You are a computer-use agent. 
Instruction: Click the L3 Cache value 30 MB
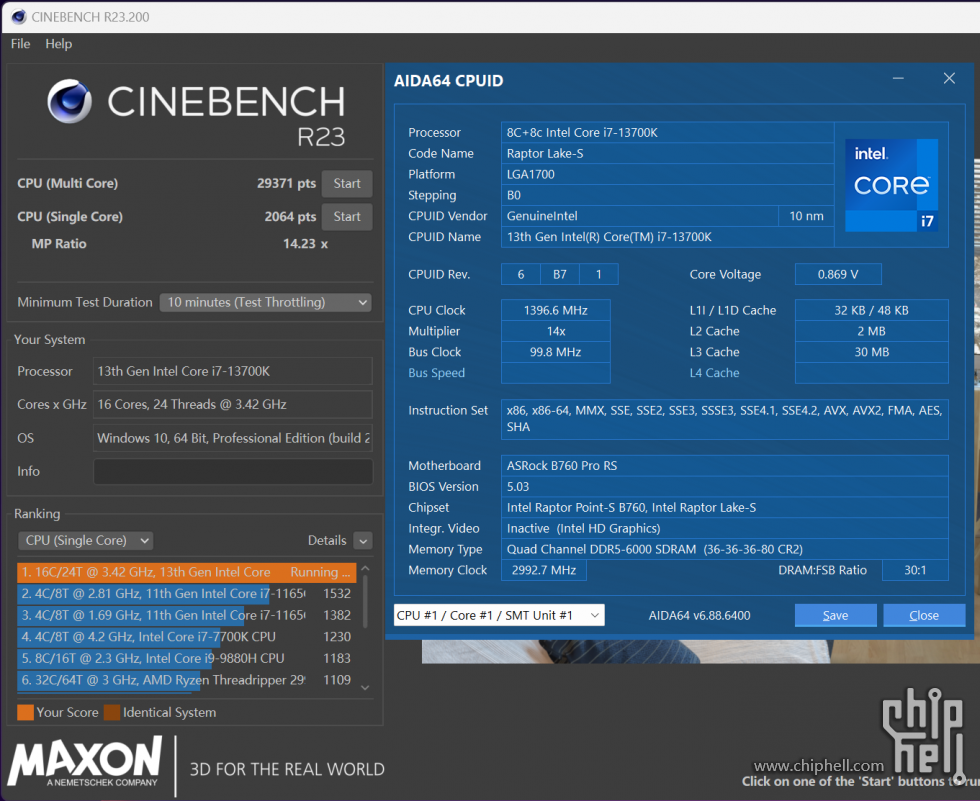(x=871, y=352)
